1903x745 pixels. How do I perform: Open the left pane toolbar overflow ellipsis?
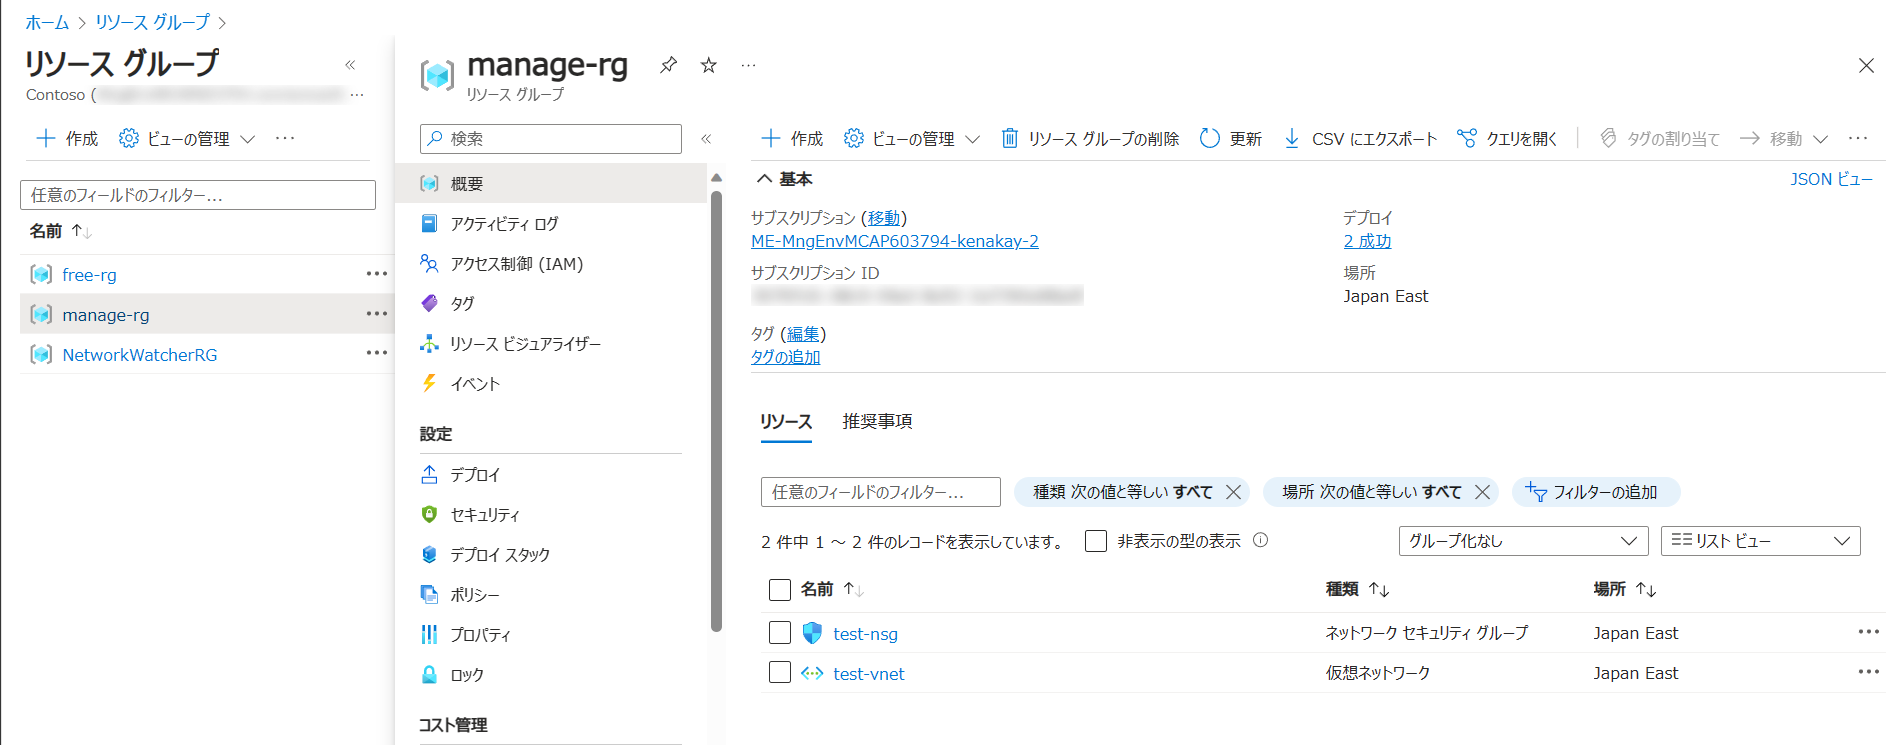(285, 138)
